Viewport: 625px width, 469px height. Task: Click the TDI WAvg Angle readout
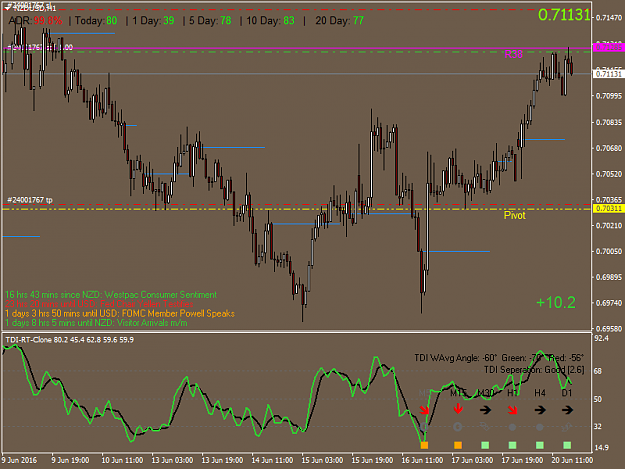499,358
